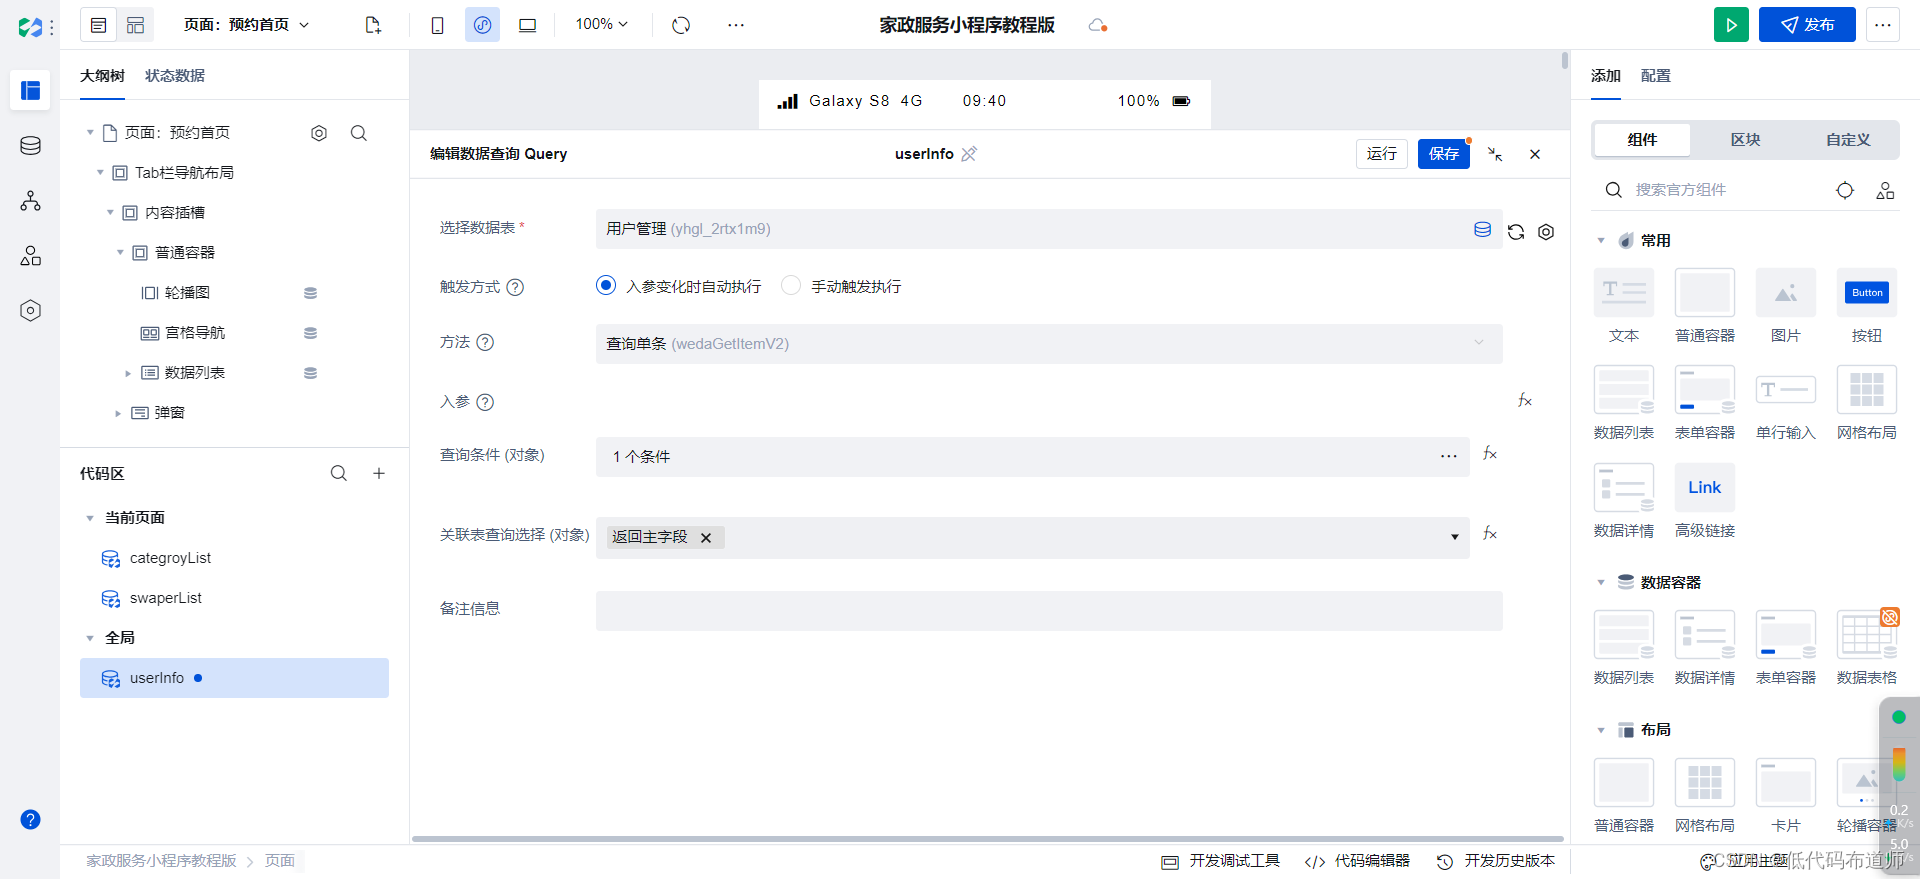Viewport: 1920px width, 879px height.
Task: Click the 保存 button
Action: coord(1444,153)
